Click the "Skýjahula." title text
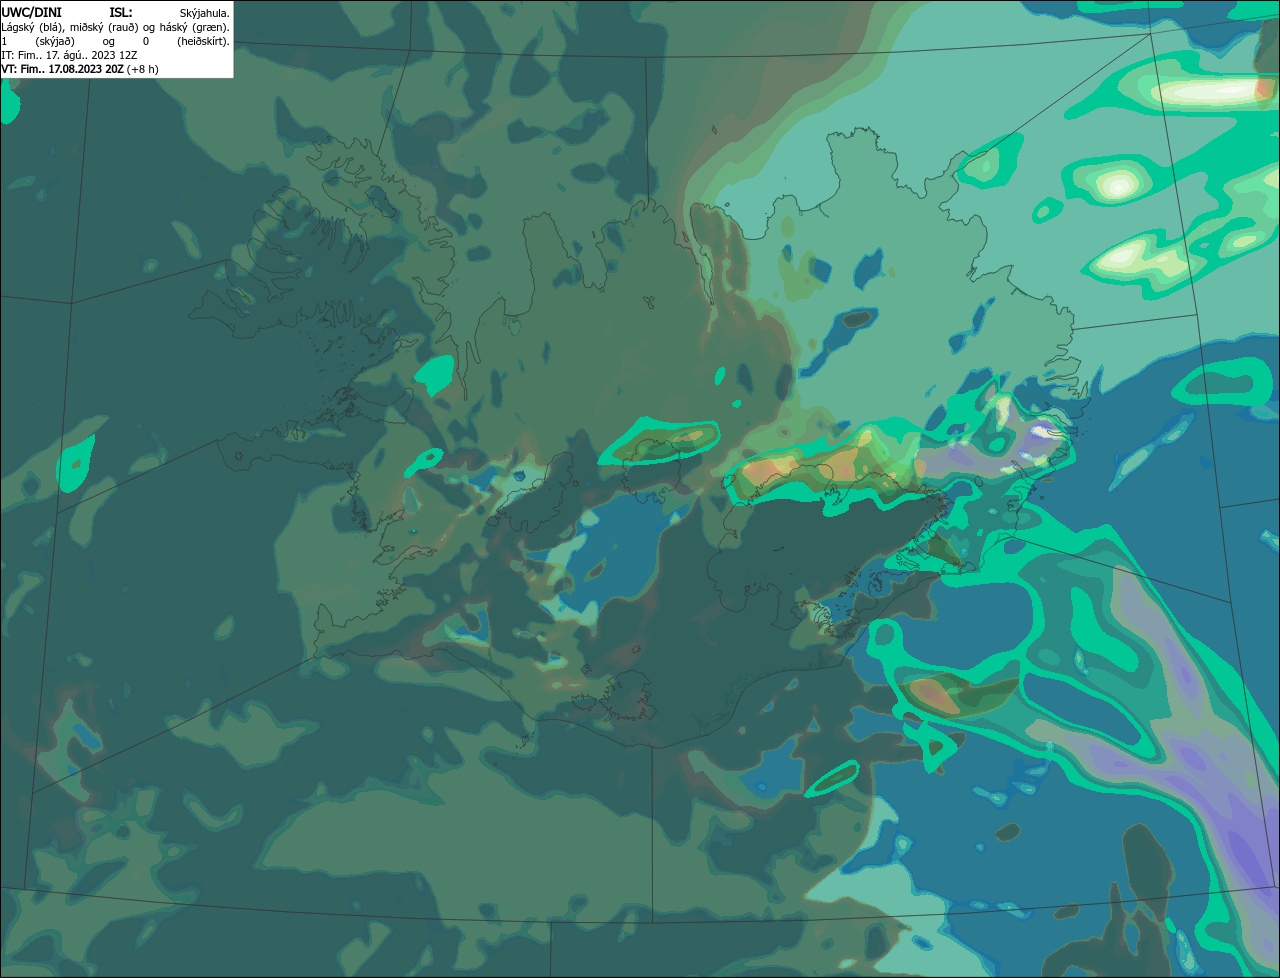1280x978 pixels. coord(204,12)
